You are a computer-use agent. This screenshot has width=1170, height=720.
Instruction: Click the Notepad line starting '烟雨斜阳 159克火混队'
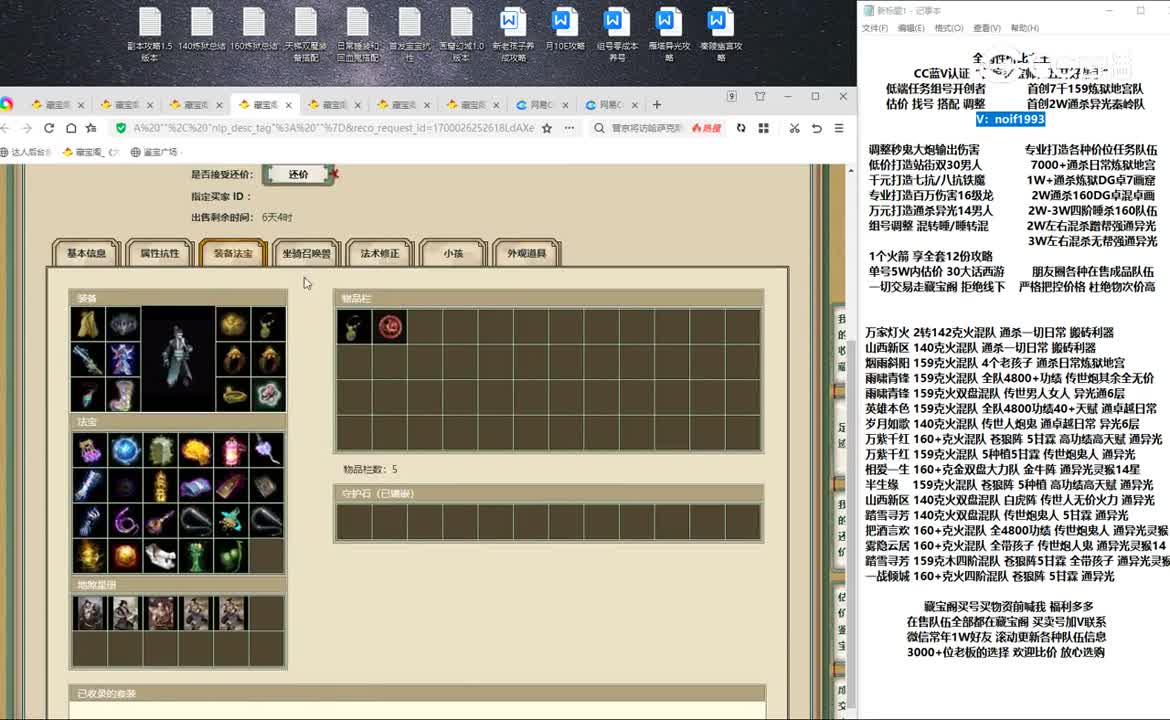(x=995, y=363)
